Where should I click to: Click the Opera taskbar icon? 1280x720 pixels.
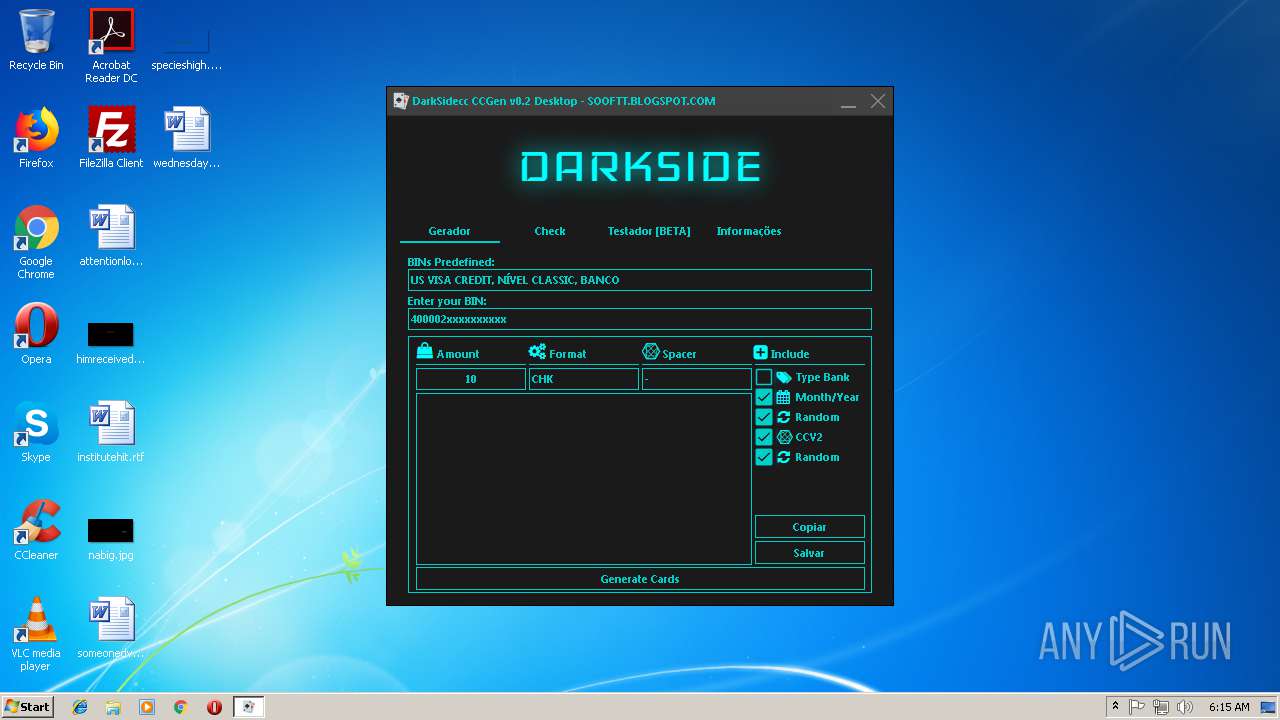point(214,707)
